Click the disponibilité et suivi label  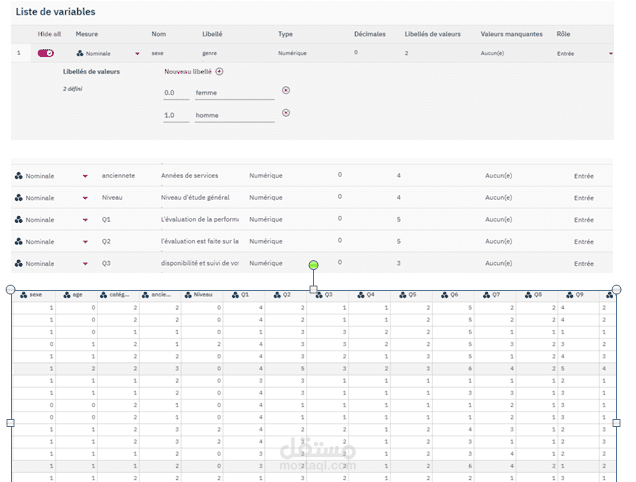[200, 263]
